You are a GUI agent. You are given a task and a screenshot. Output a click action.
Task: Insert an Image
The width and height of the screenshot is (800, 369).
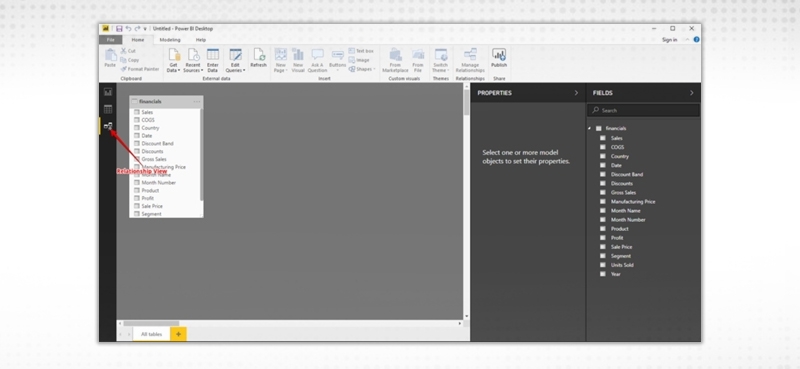click(359, 60)
